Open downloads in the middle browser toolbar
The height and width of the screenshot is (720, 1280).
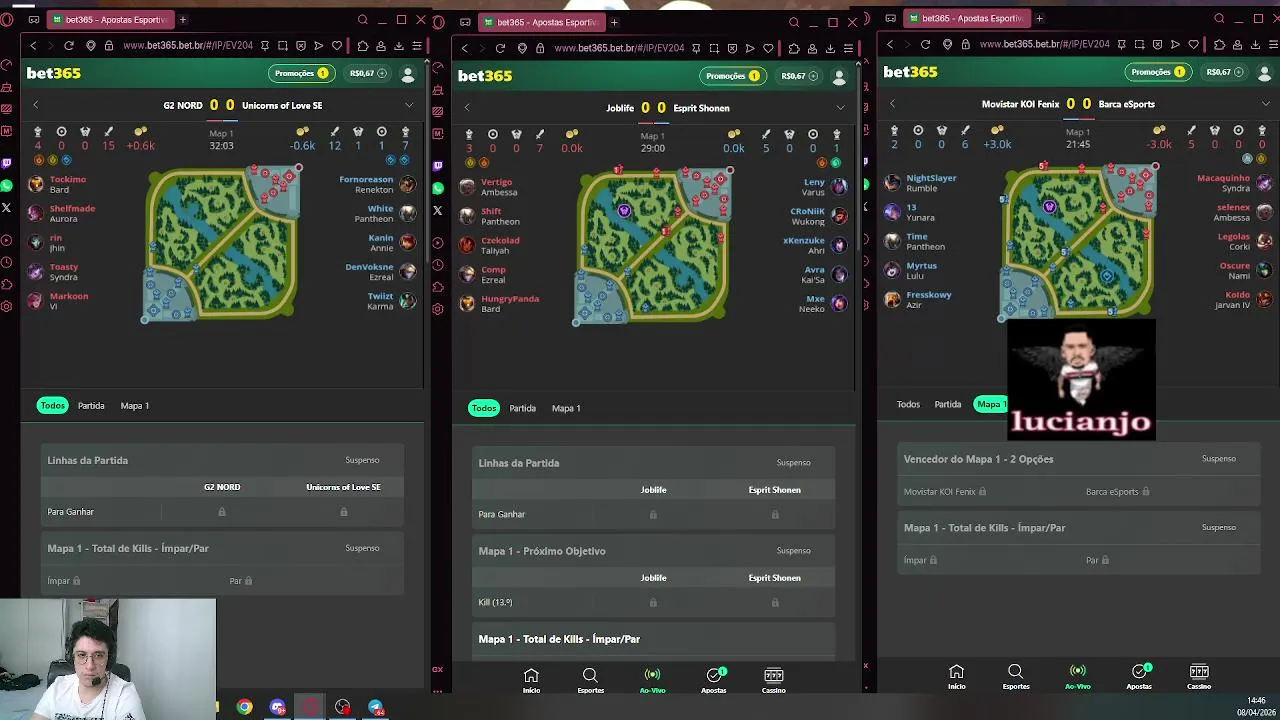click(830, 48)
